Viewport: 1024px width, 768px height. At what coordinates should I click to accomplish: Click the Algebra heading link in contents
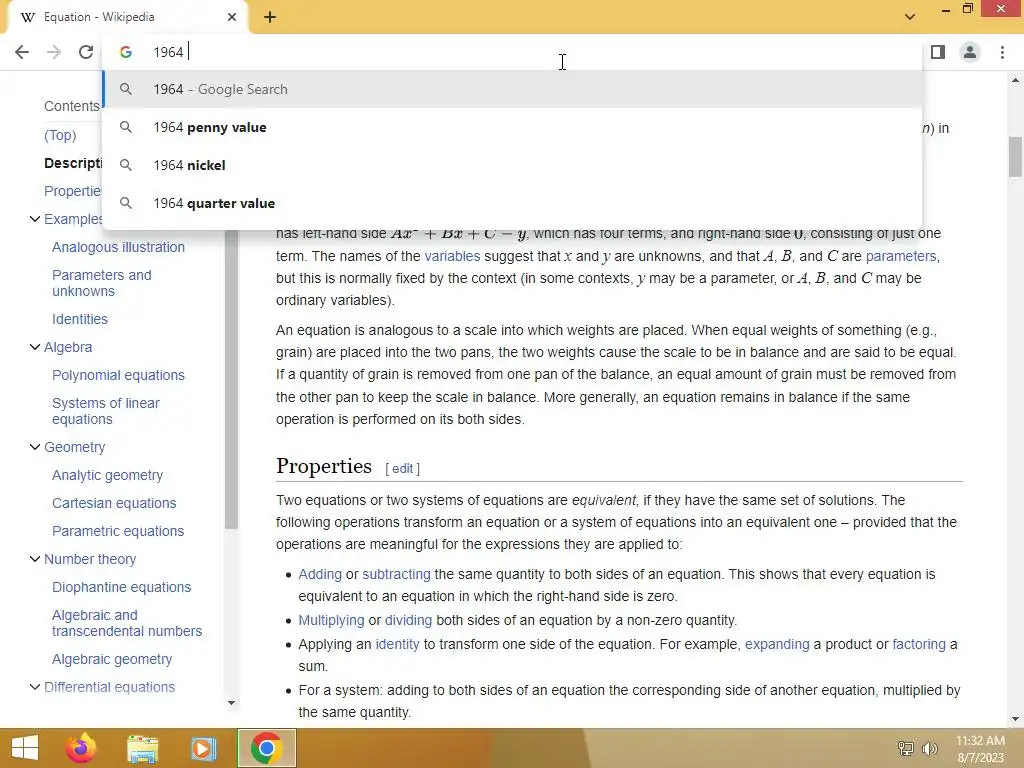68,347
